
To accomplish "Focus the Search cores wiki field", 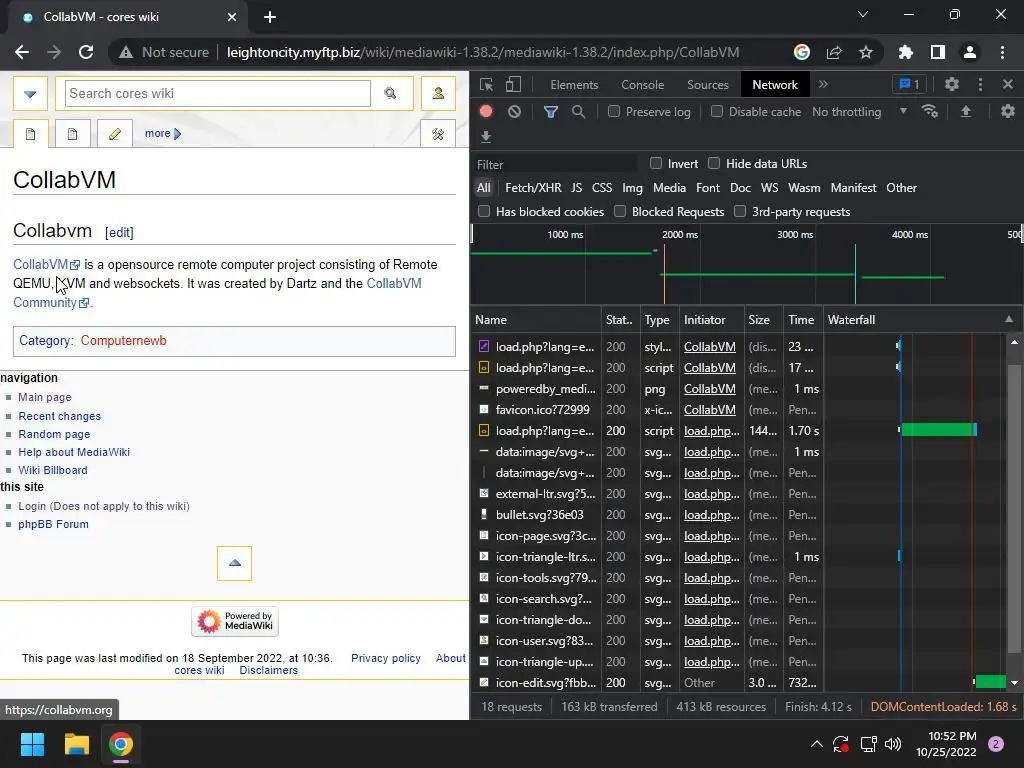I will click(217, 93).
